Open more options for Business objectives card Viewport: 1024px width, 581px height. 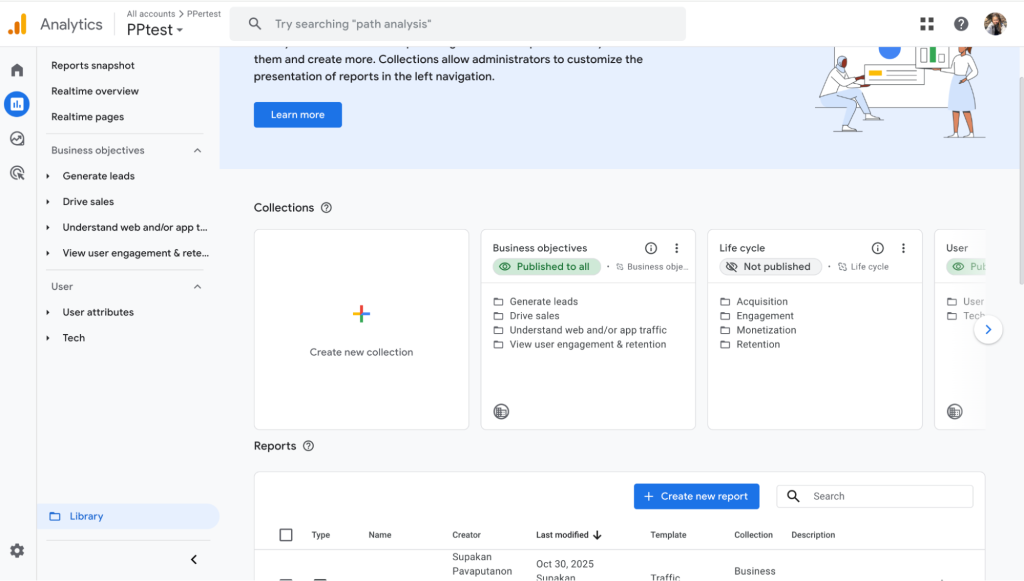(677, 248)
